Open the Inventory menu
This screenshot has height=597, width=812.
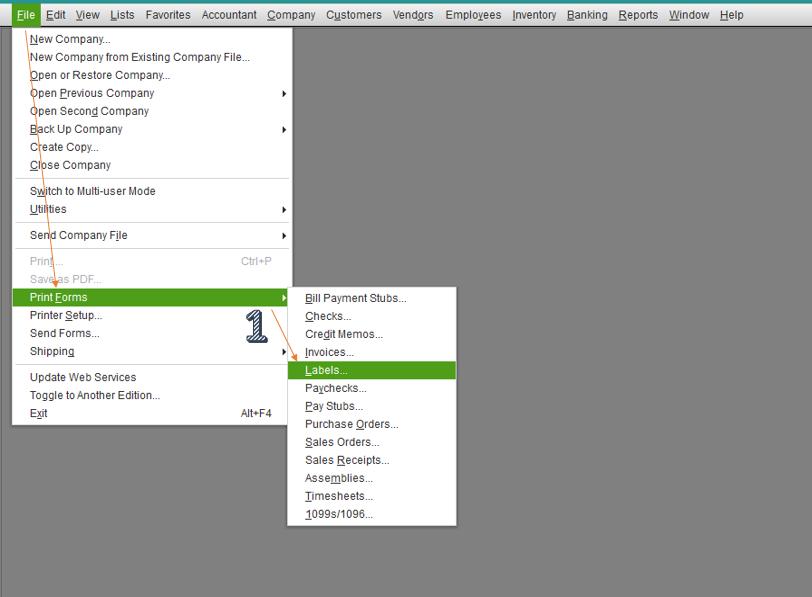coord(534,15)
